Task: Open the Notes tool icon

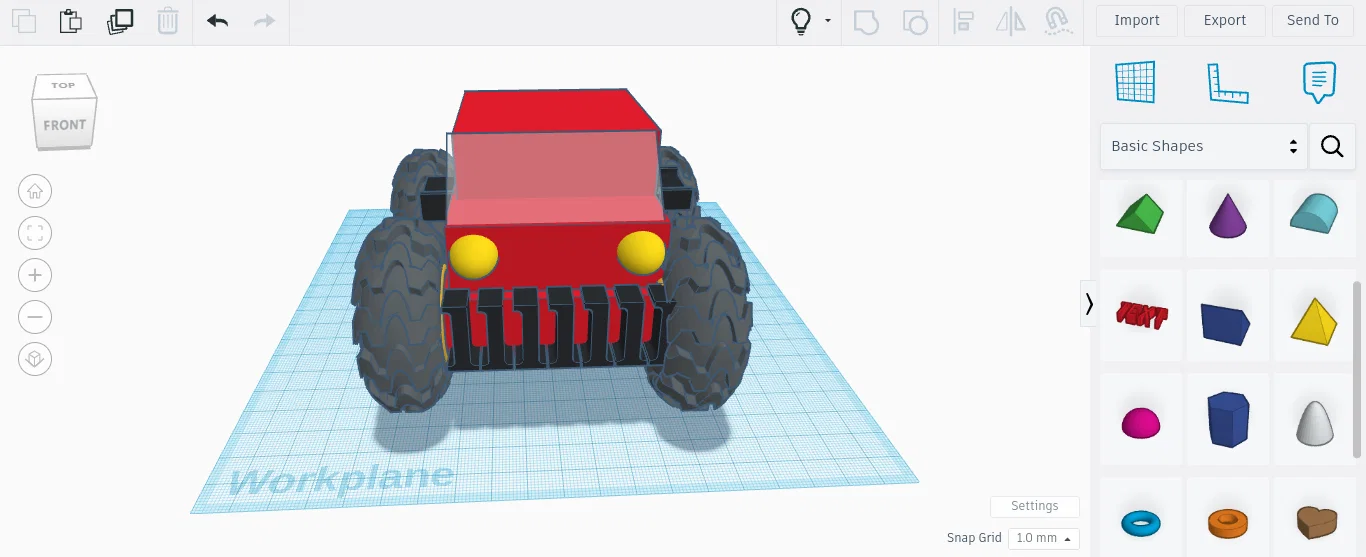Action: 1319,83
